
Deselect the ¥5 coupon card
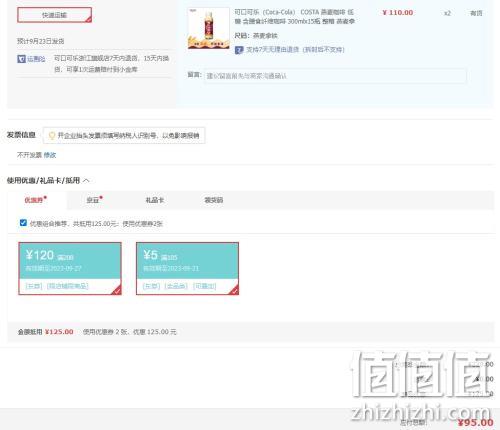pyautogui.click(x=187, y=269)
